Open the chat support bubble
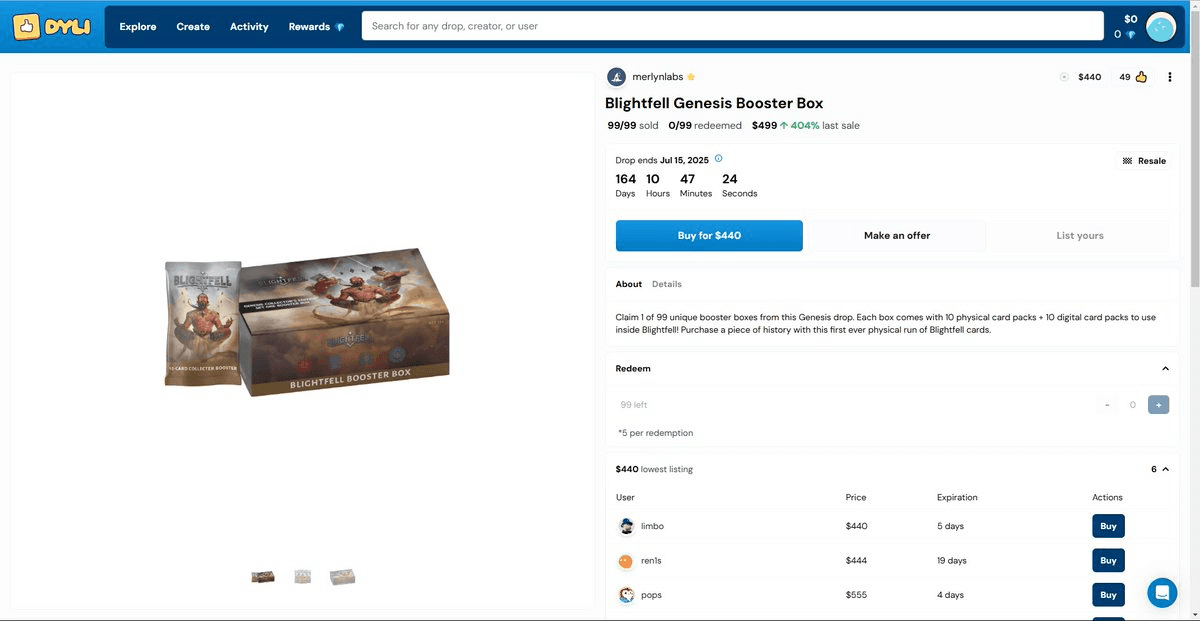 coord(1162,593)
